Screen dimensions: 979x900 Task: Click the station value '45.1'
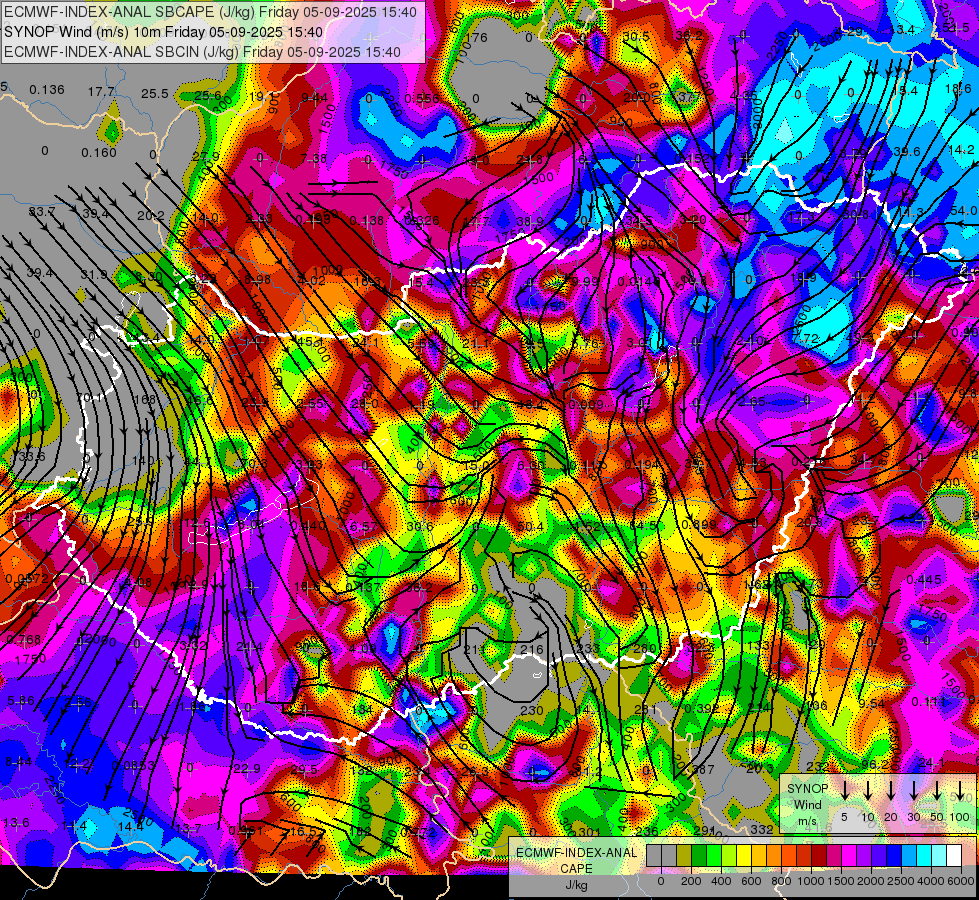pos(310,342)
